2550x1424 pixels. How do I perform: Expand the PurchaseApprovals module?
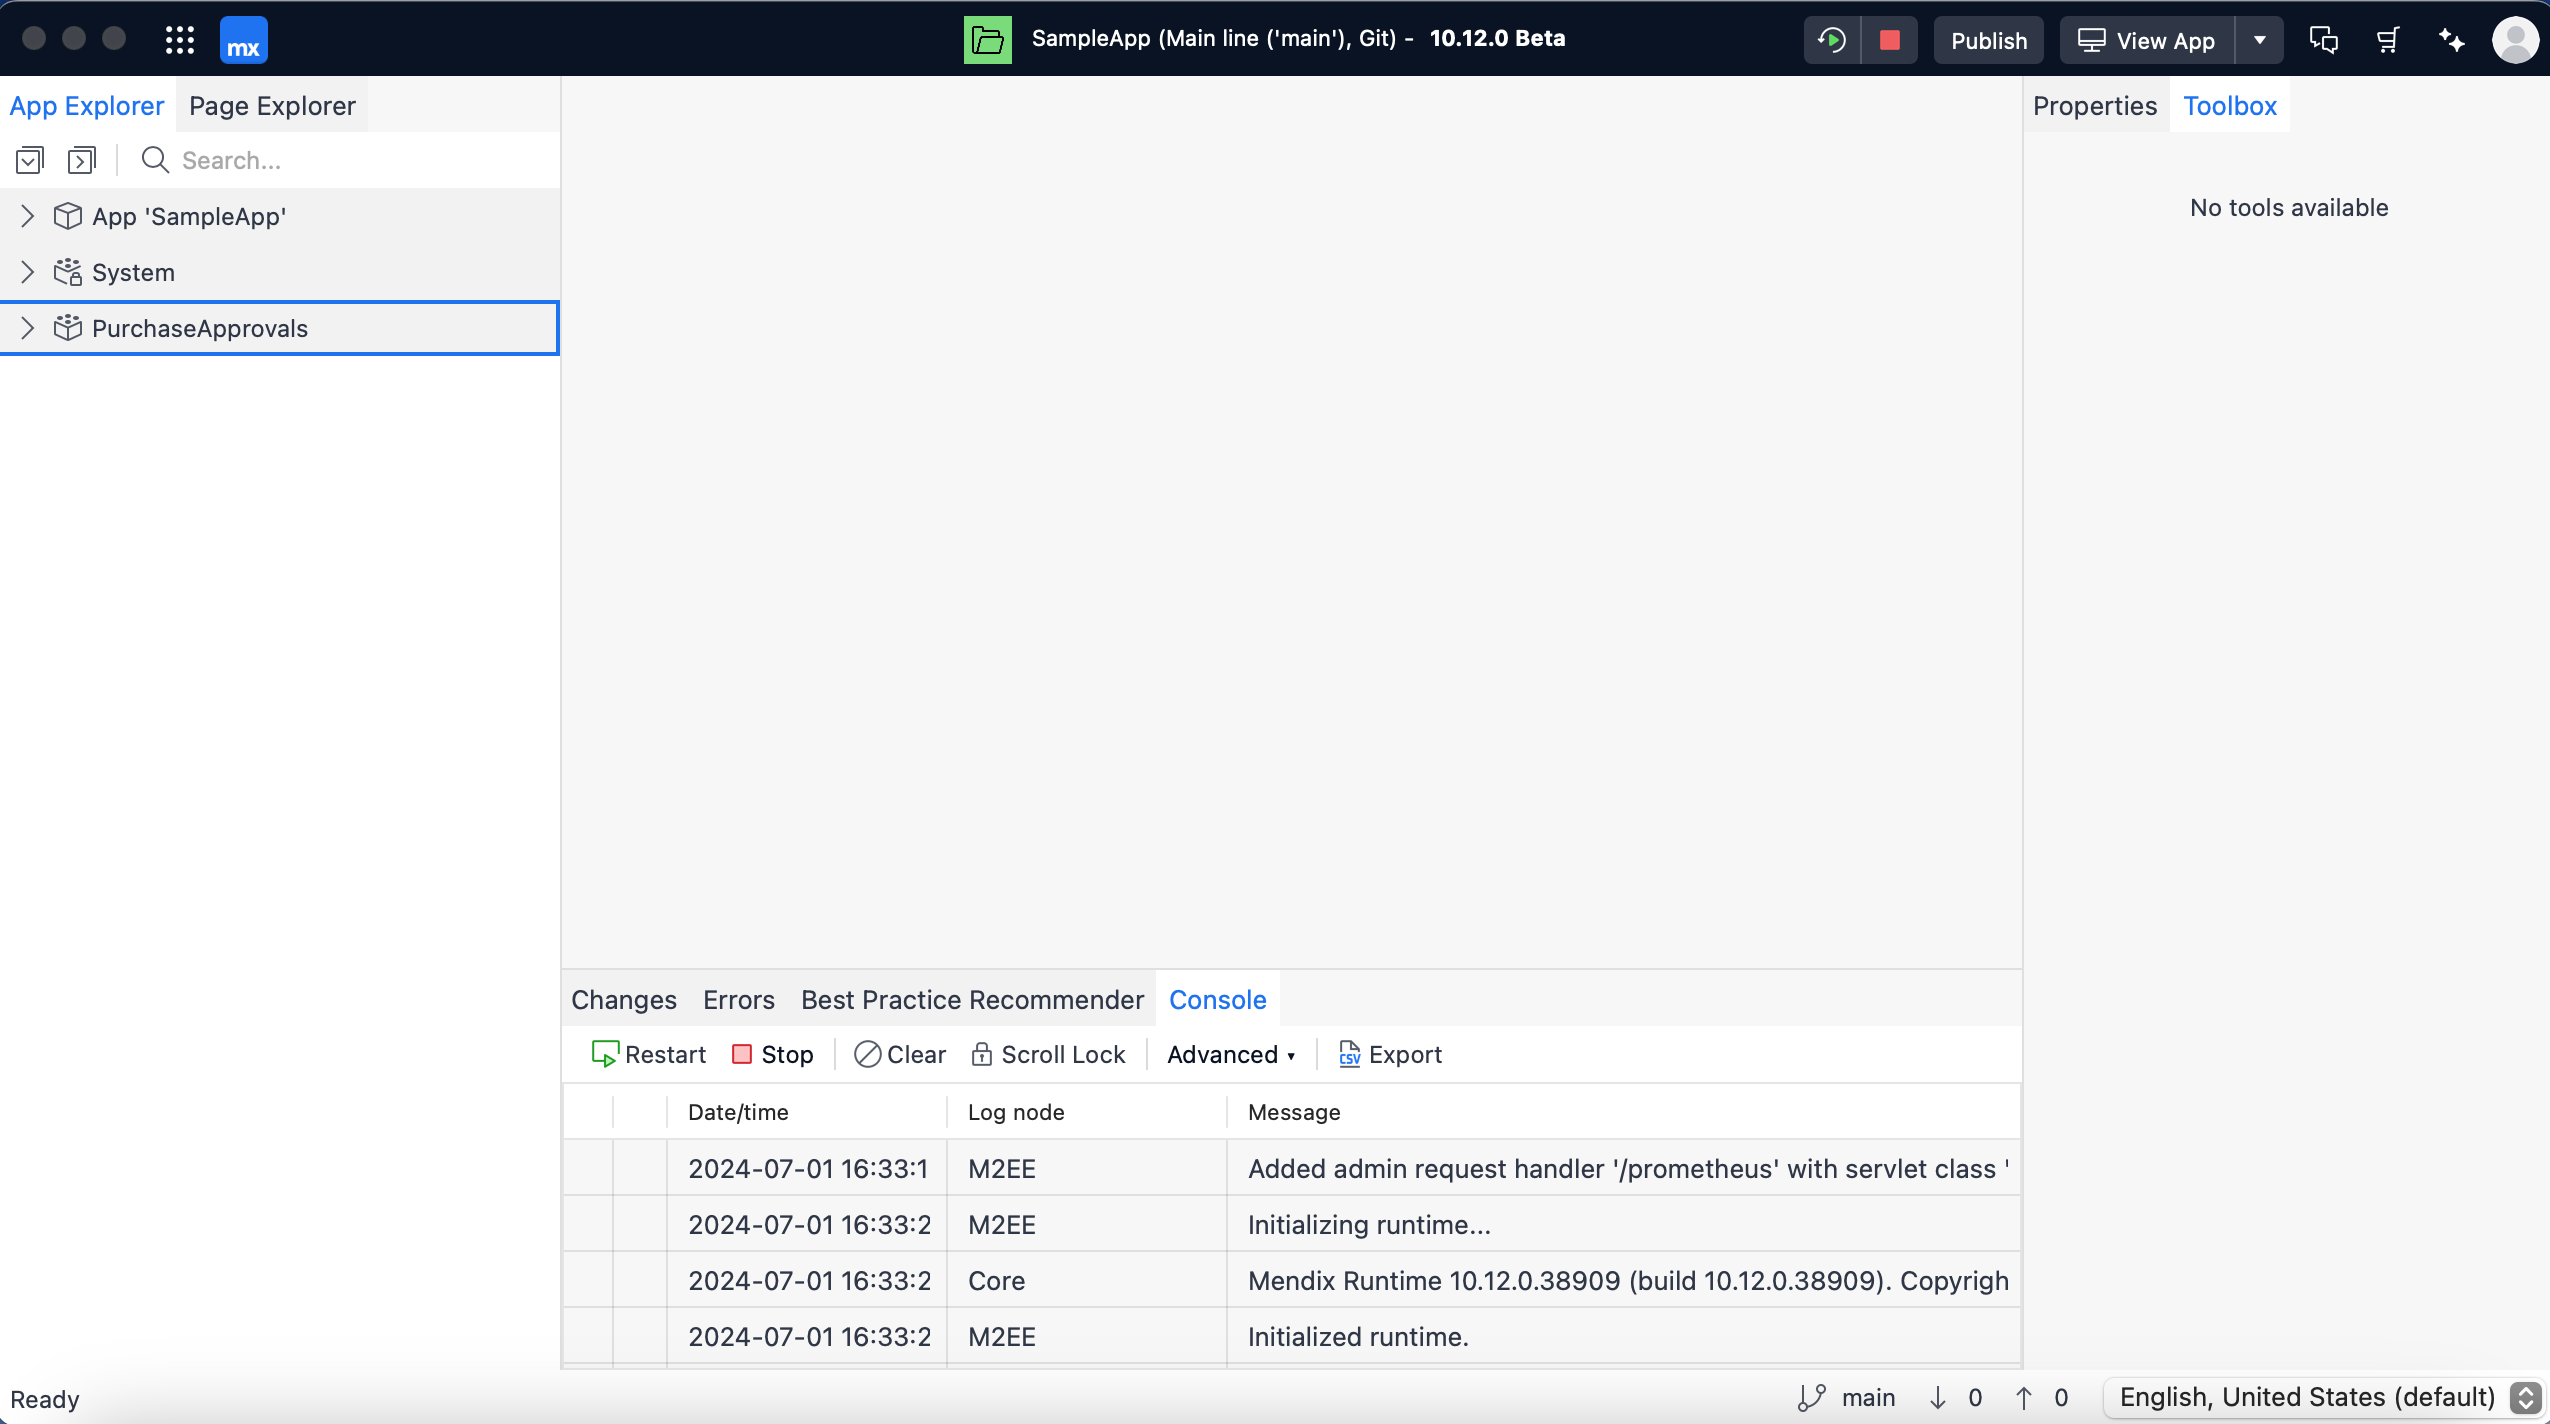pyautogui.click(x=28, y=328)
